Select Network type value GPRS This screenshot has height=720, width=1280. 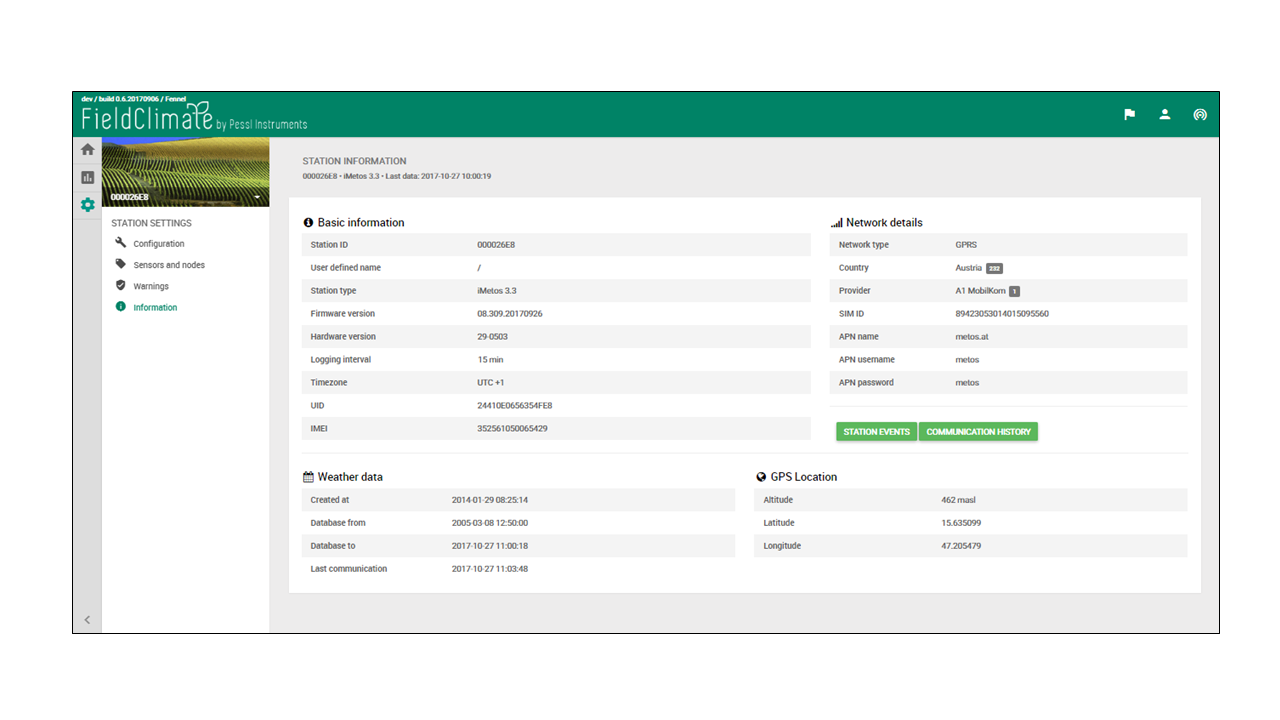point(966,245)
